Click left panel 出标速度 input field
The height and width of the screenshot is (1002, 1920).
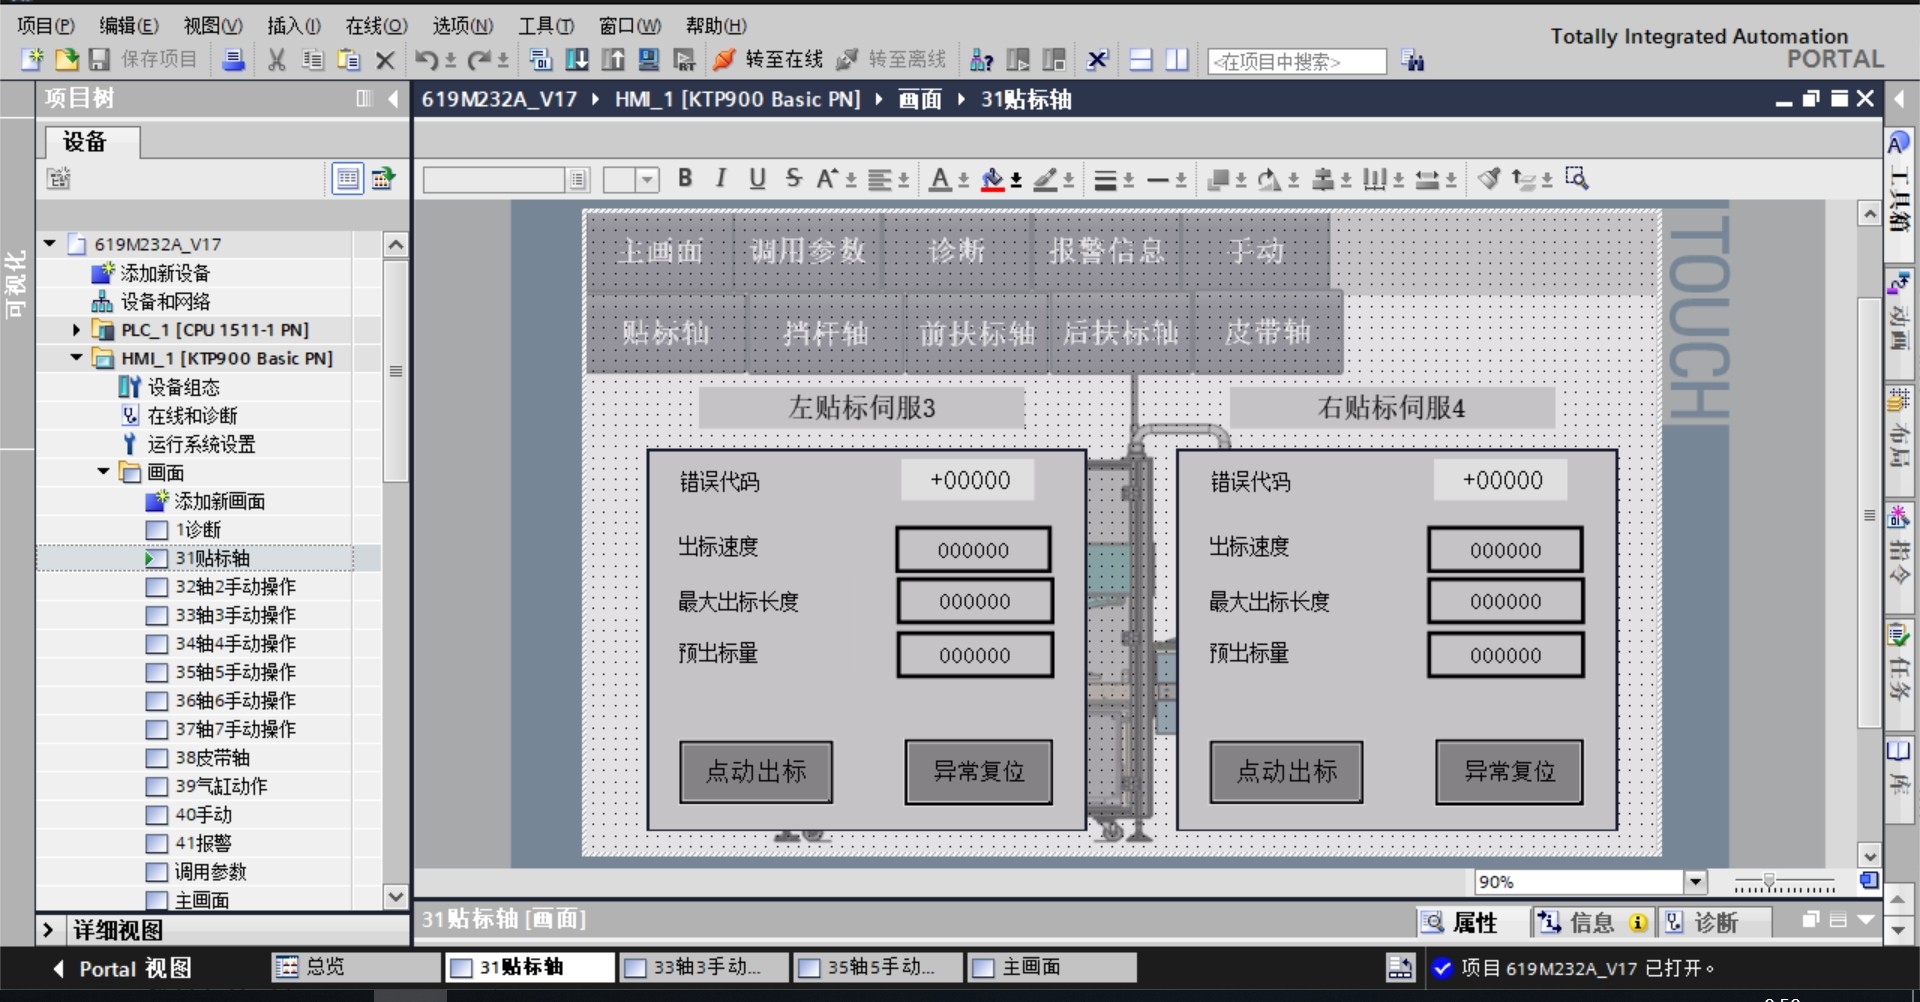tap(973, 550)
